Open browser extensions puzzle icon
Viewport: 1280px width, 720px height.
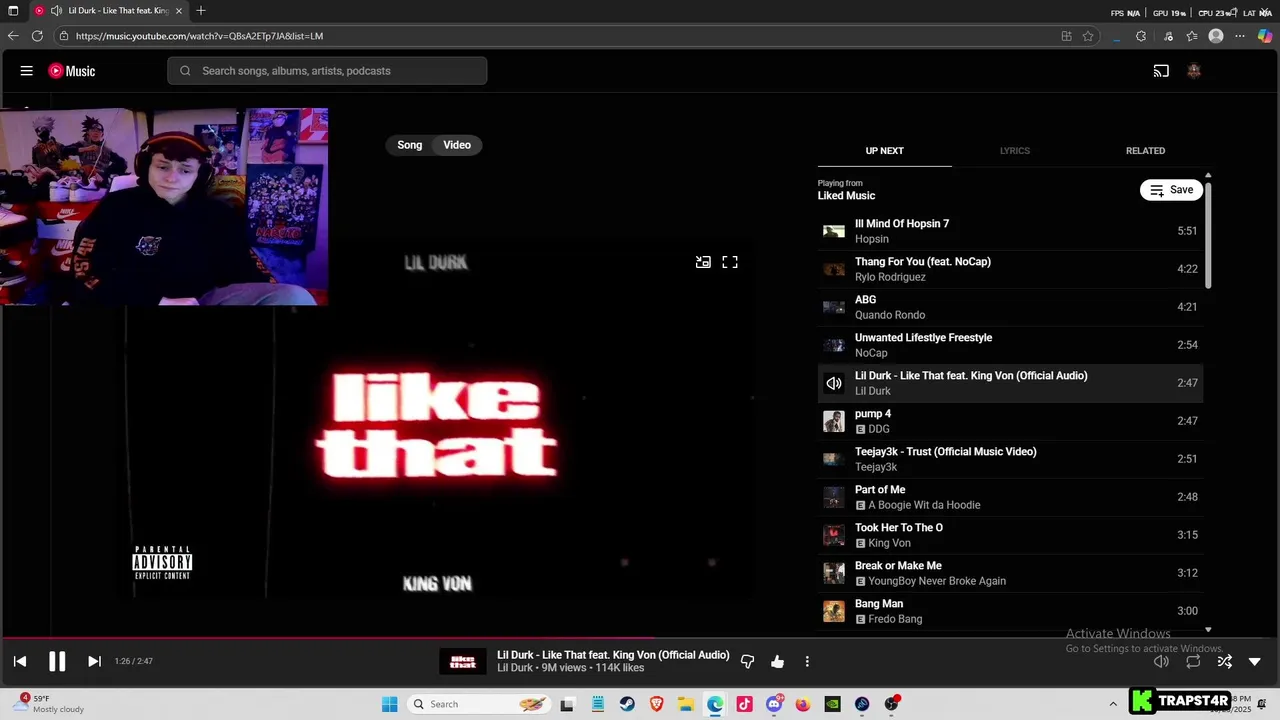click(1141, 36)
